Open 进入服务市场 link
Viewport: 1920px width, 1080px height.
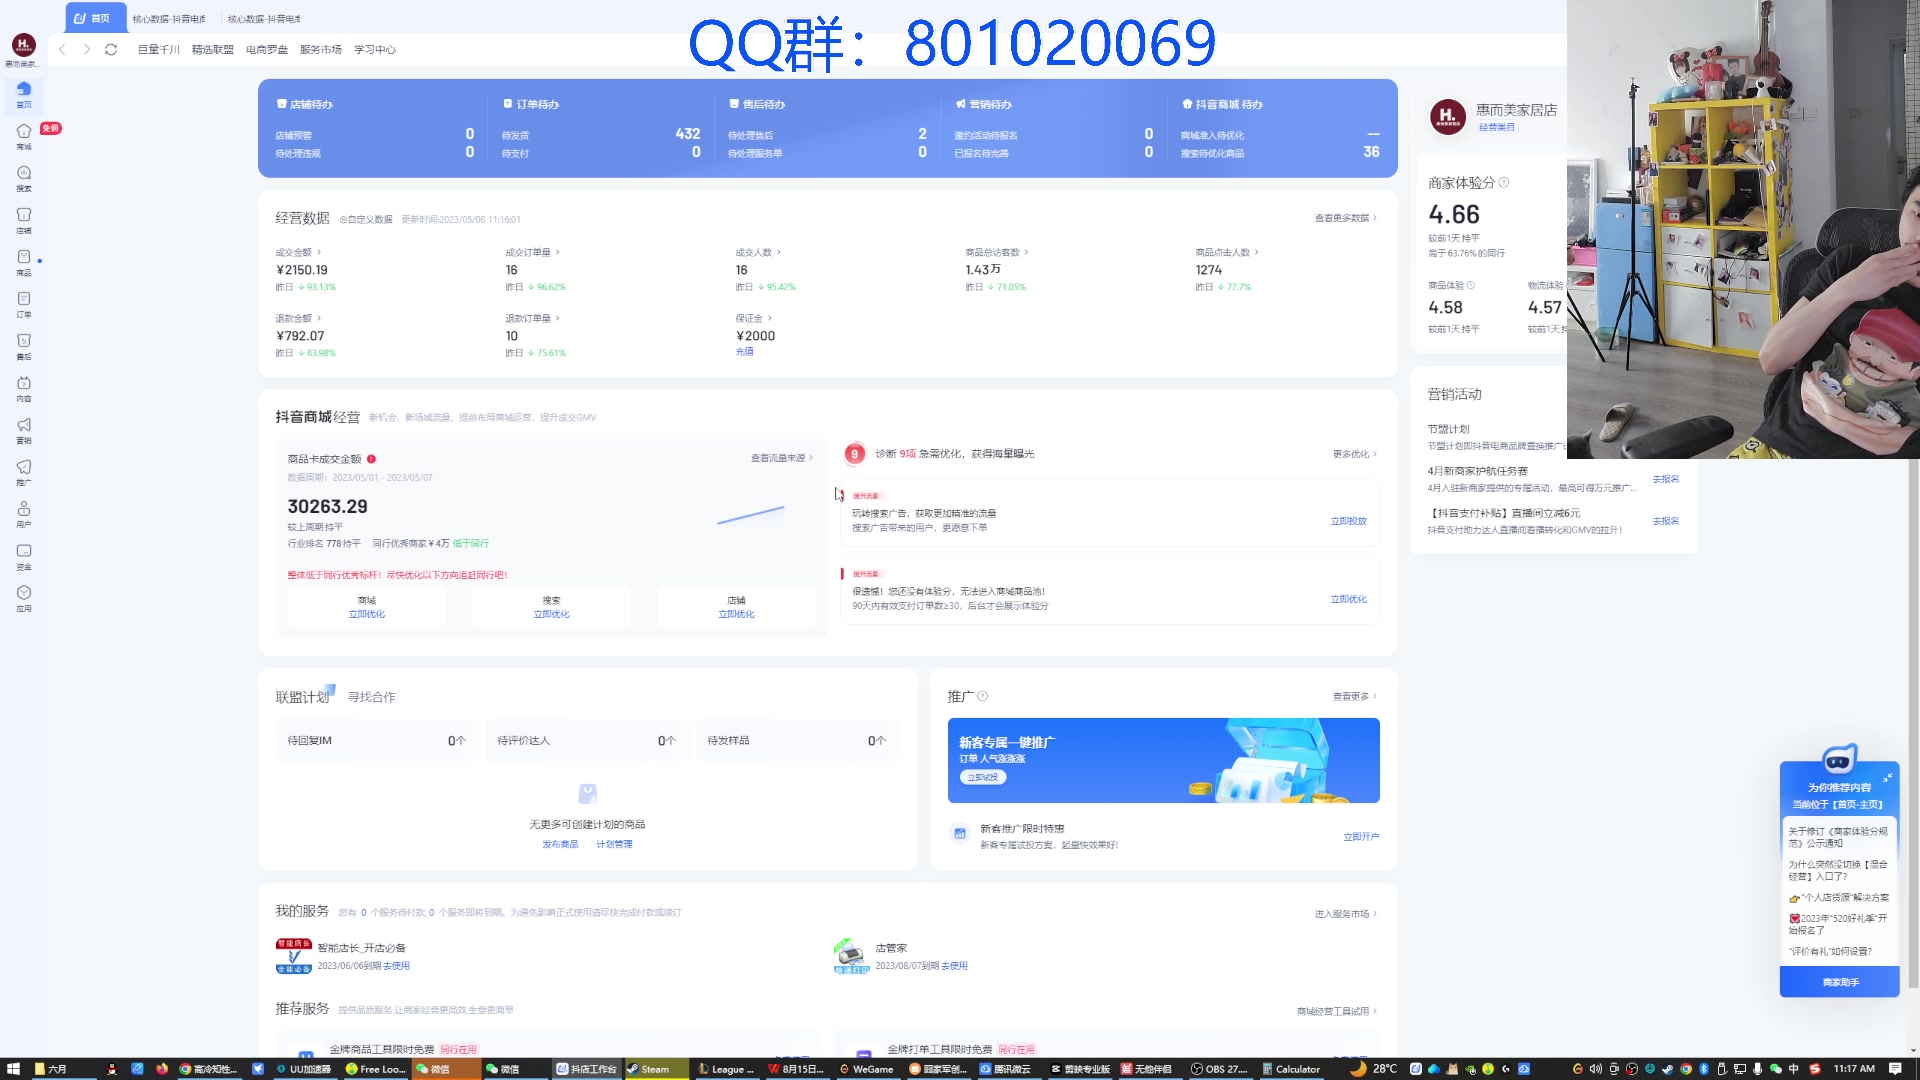tap(1345, 913)
